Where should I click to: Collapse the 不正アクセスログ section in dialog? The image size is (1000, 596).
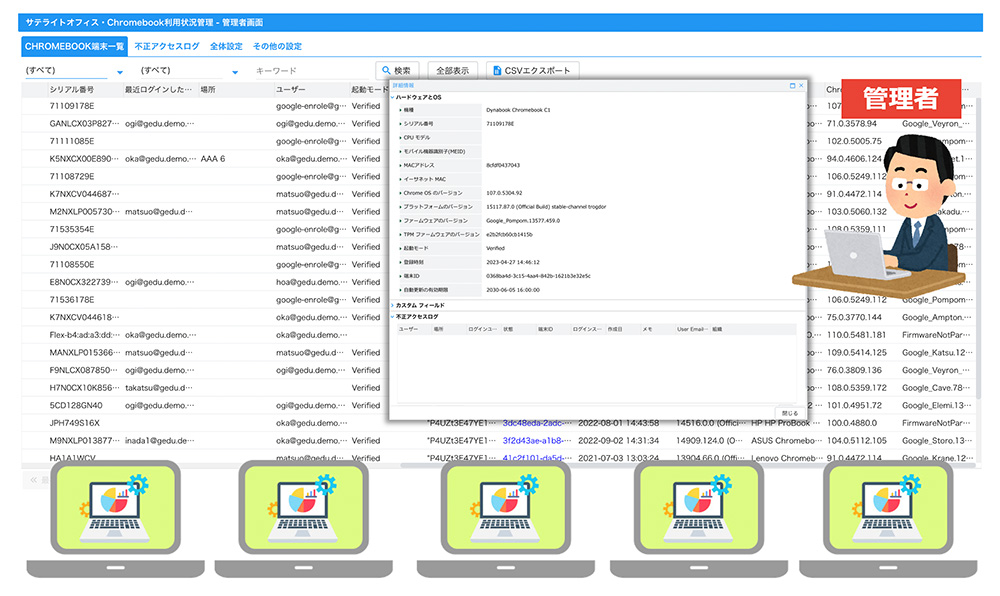[x=393, y=317]
